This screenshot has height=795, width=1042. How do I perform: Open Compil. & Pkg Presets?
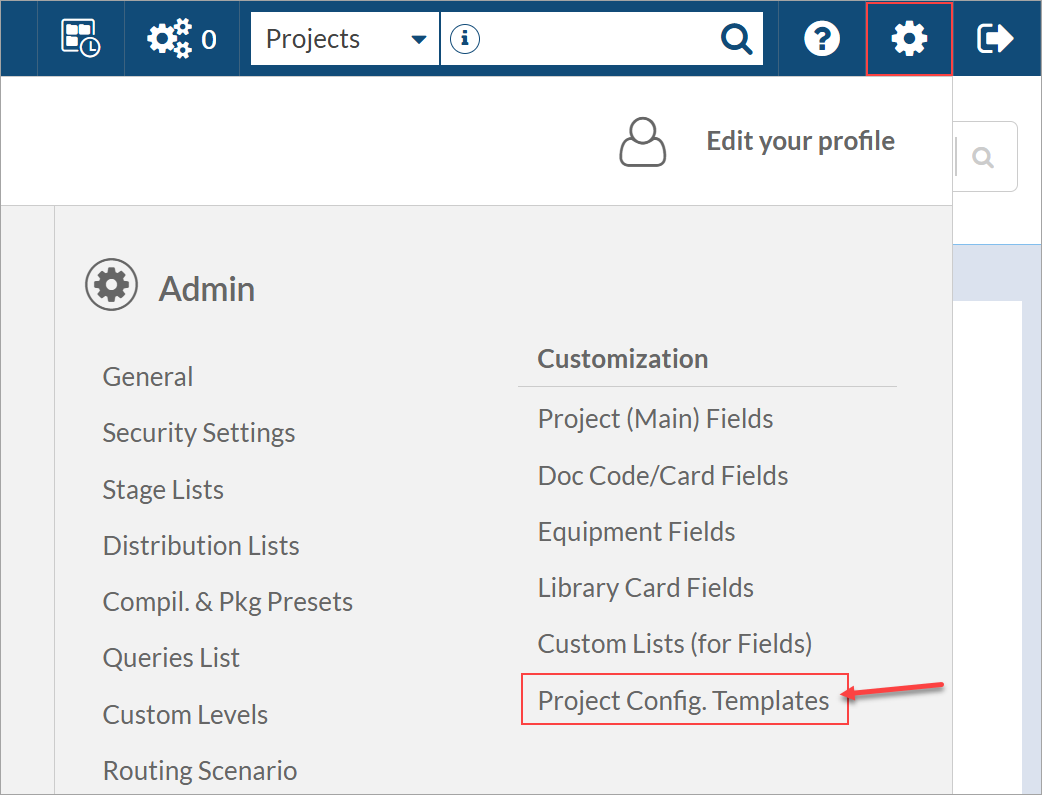coord(228,602)
